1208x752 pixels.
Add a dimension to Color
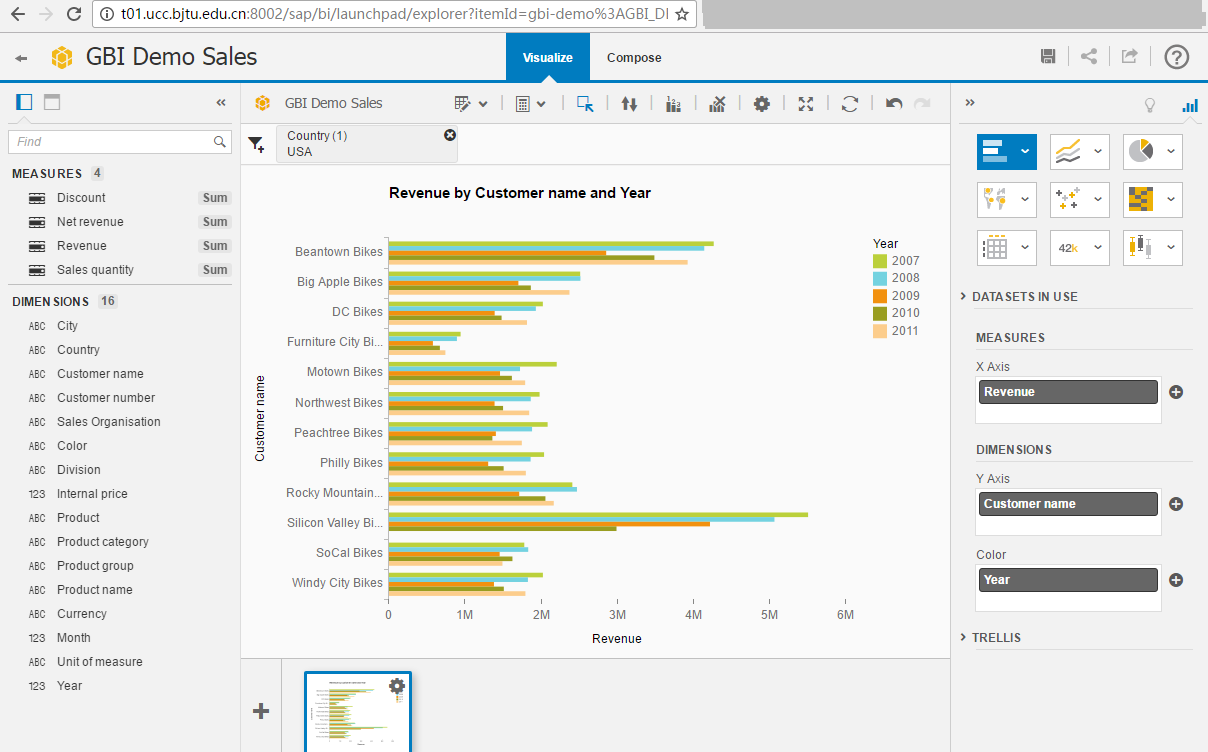click(x=1176, y=580)
